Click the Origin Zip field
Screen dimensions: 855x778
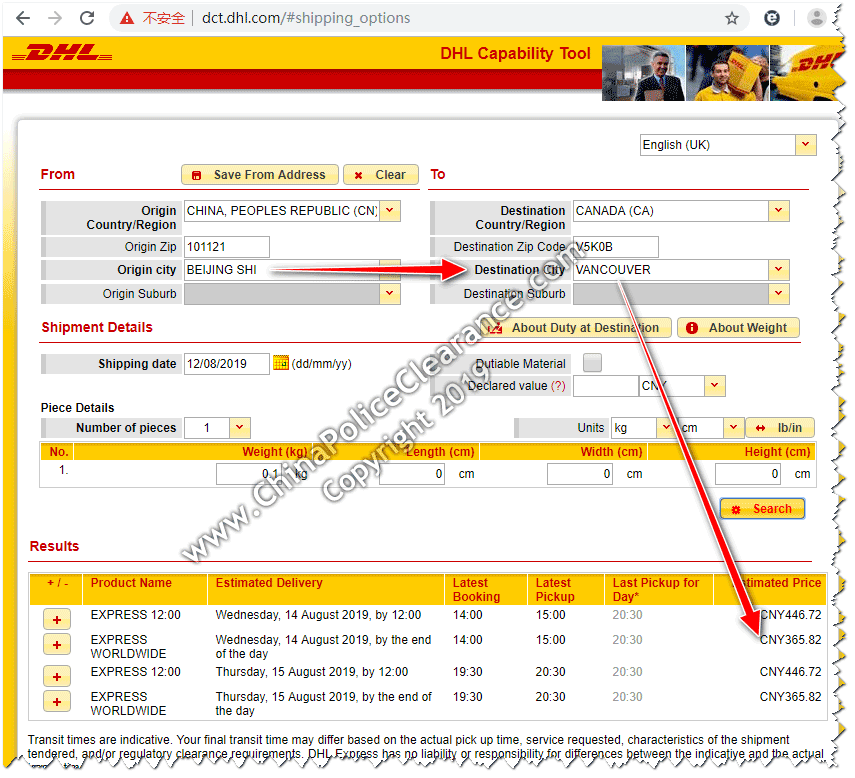coord(228,248)
